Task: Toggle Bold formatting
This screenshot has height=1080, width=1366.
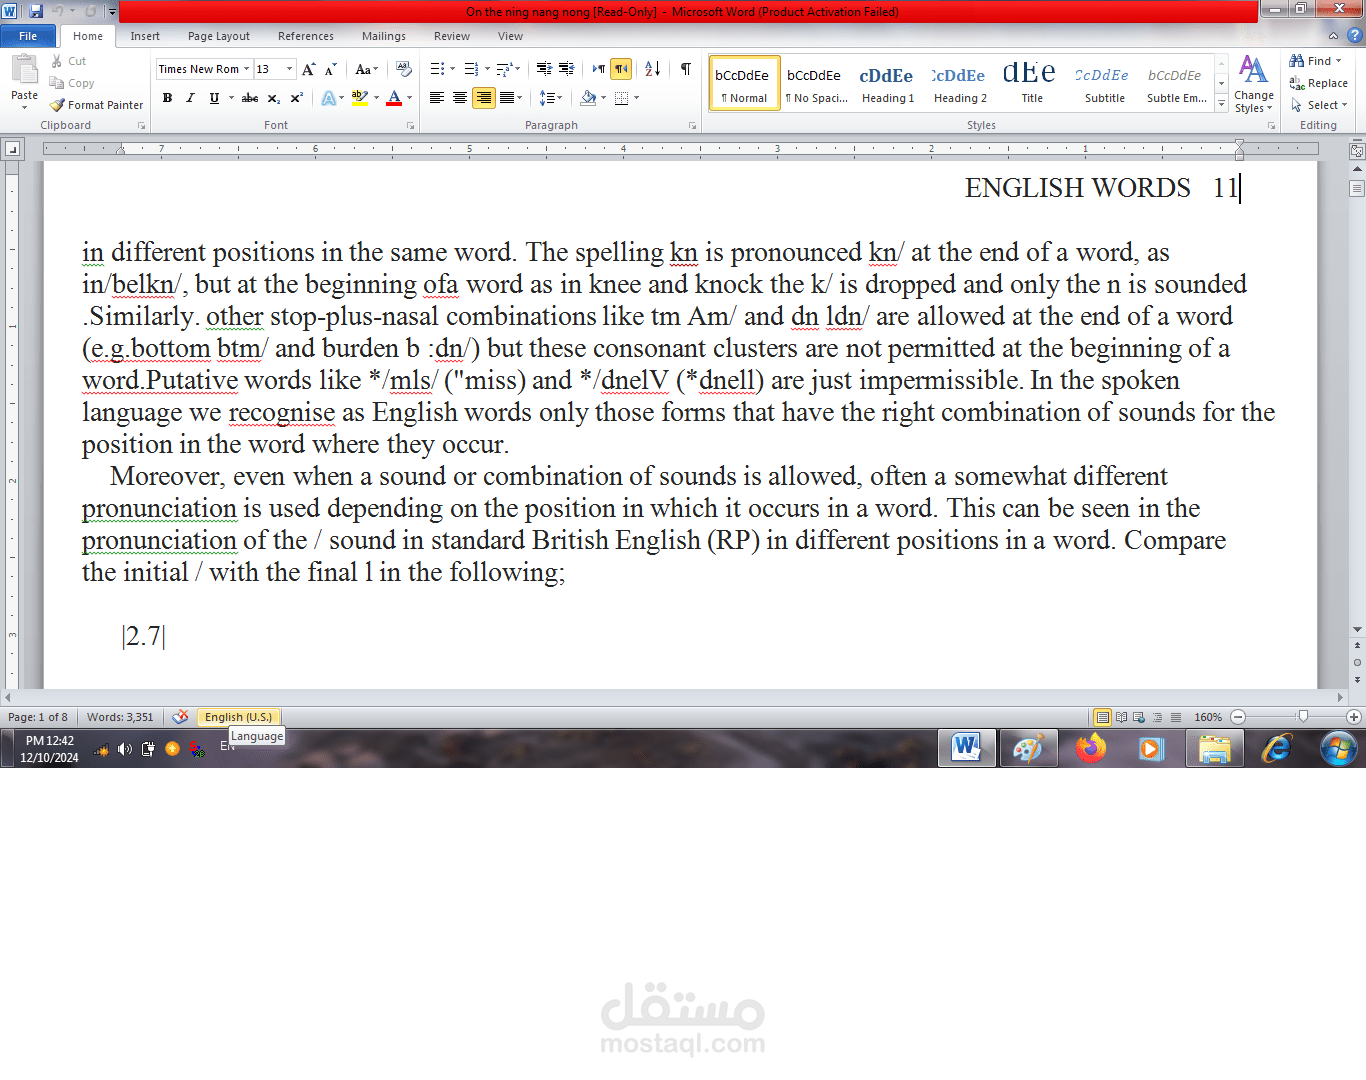Action: (167, 98)
